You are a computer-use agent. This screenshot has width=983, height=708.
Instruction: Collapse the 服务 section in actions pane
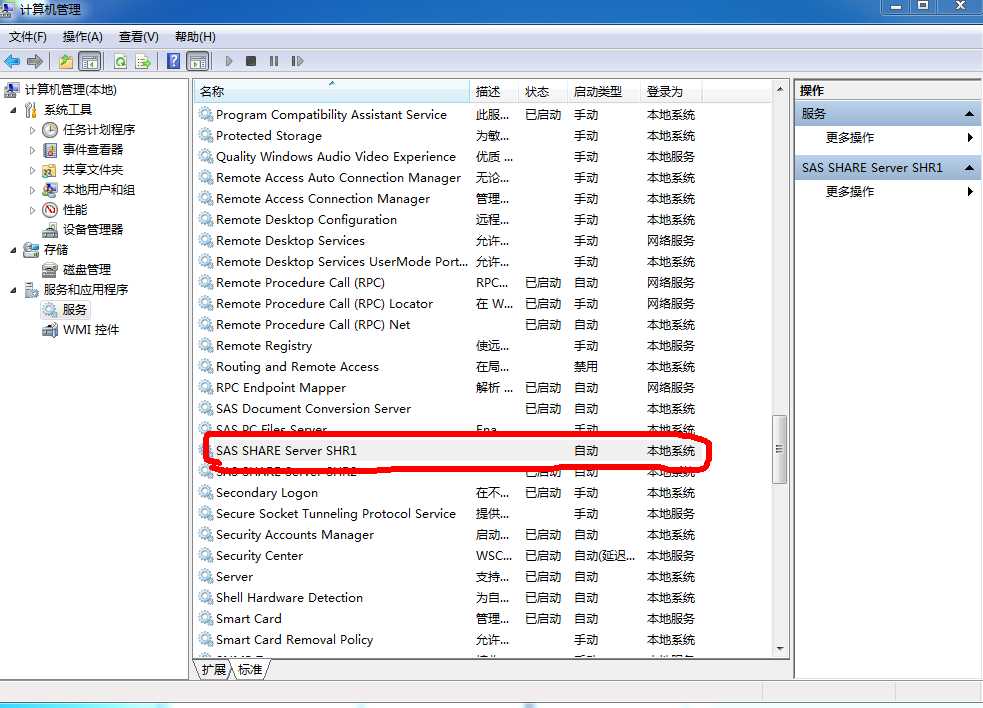(969, 114)
